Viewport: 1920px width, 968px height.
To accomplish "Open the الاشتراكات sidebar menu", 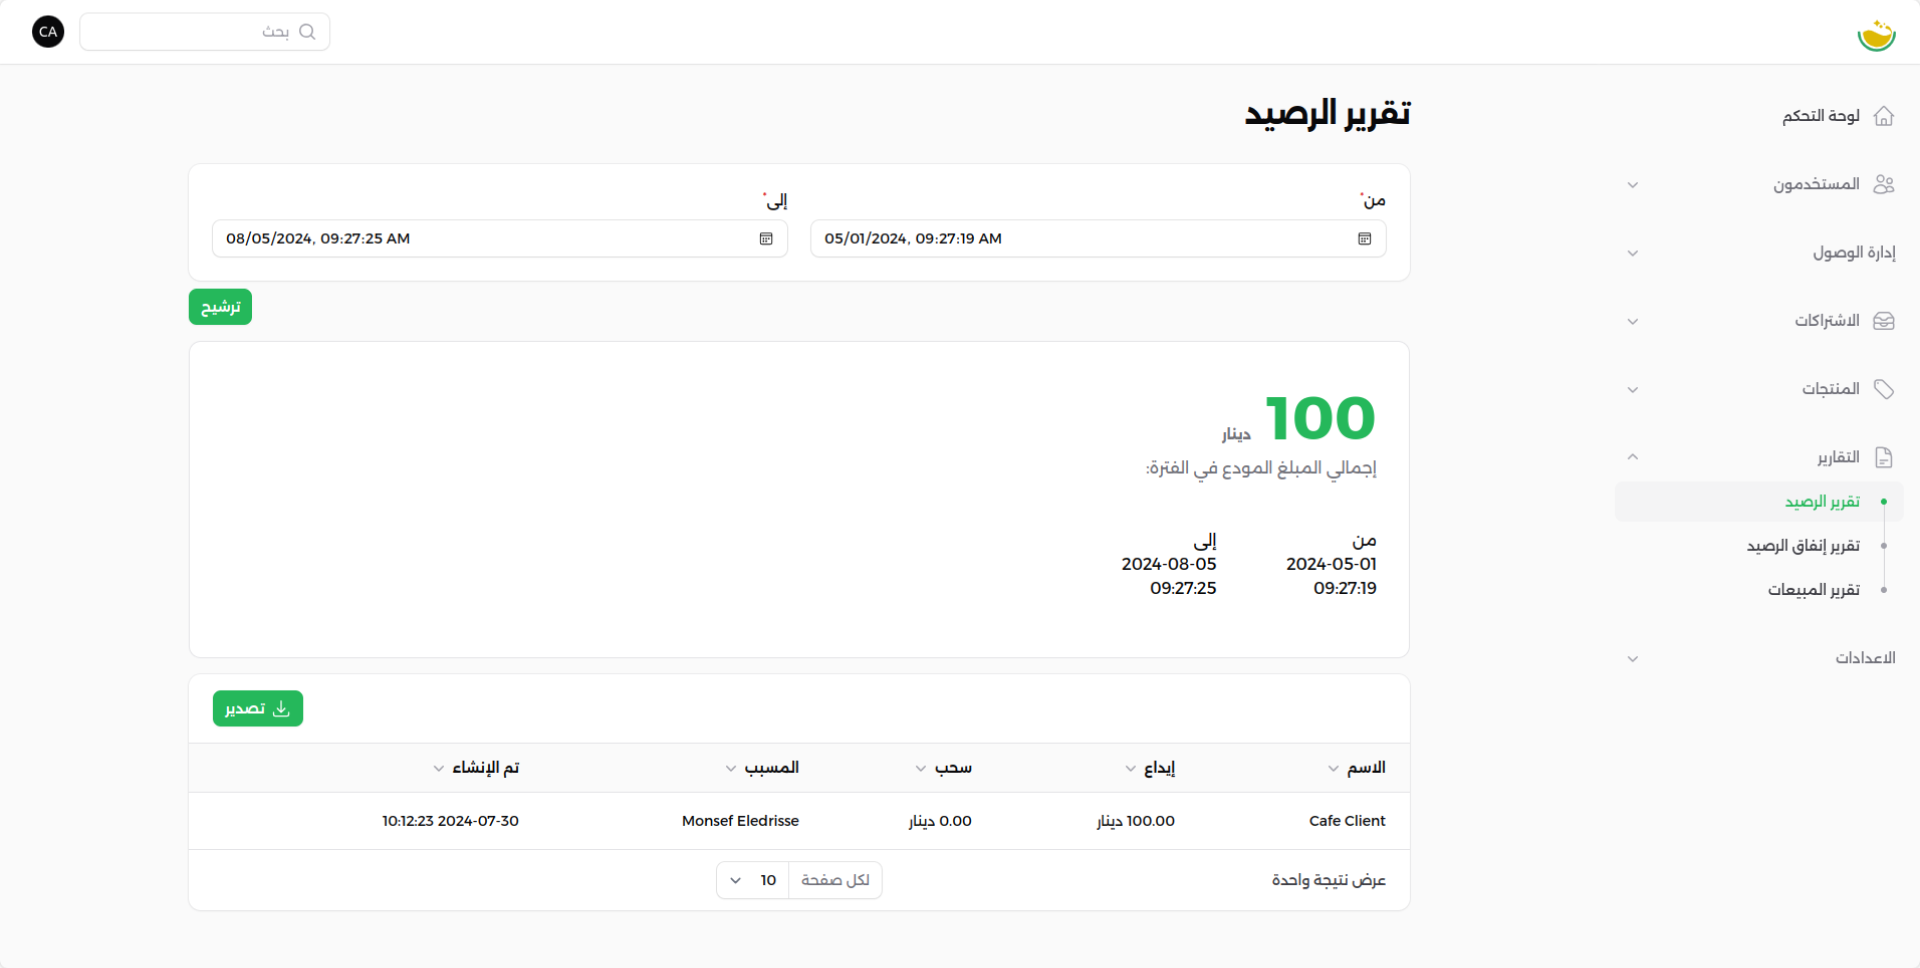I will 1758,321.
